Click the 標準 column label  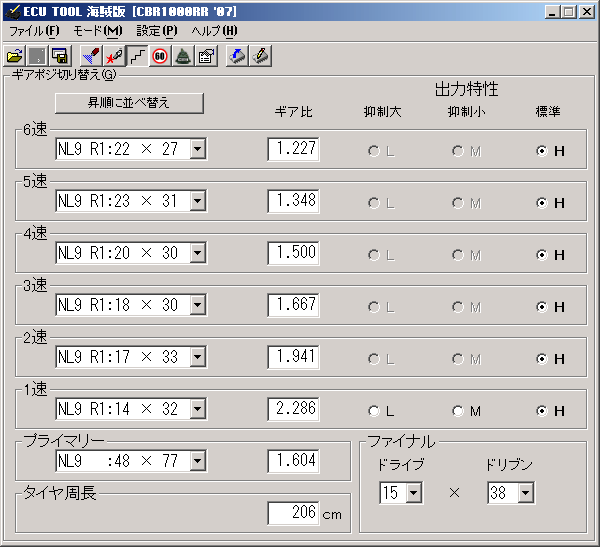click(548, 112)
